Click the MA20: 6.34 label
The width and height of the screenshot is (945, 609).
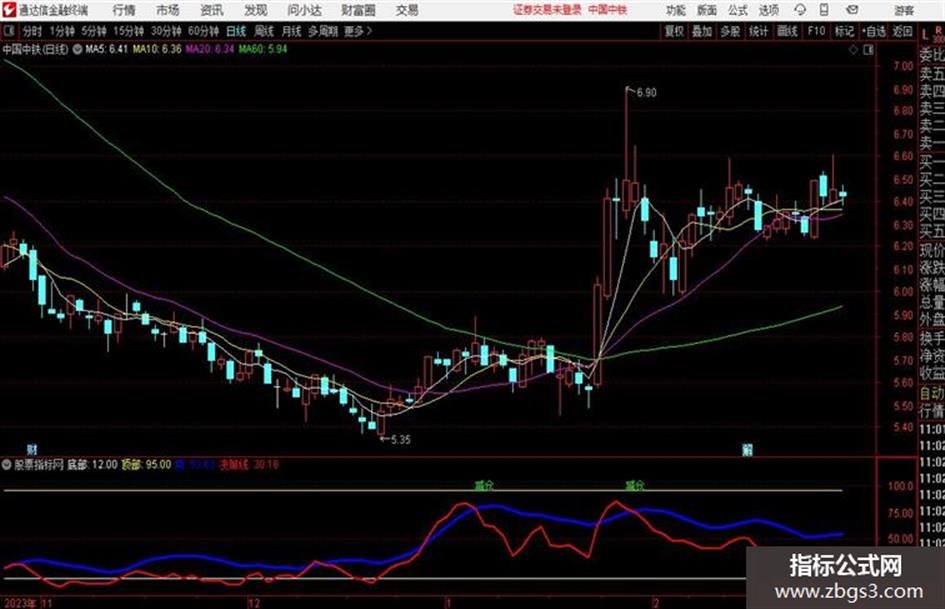210,49
